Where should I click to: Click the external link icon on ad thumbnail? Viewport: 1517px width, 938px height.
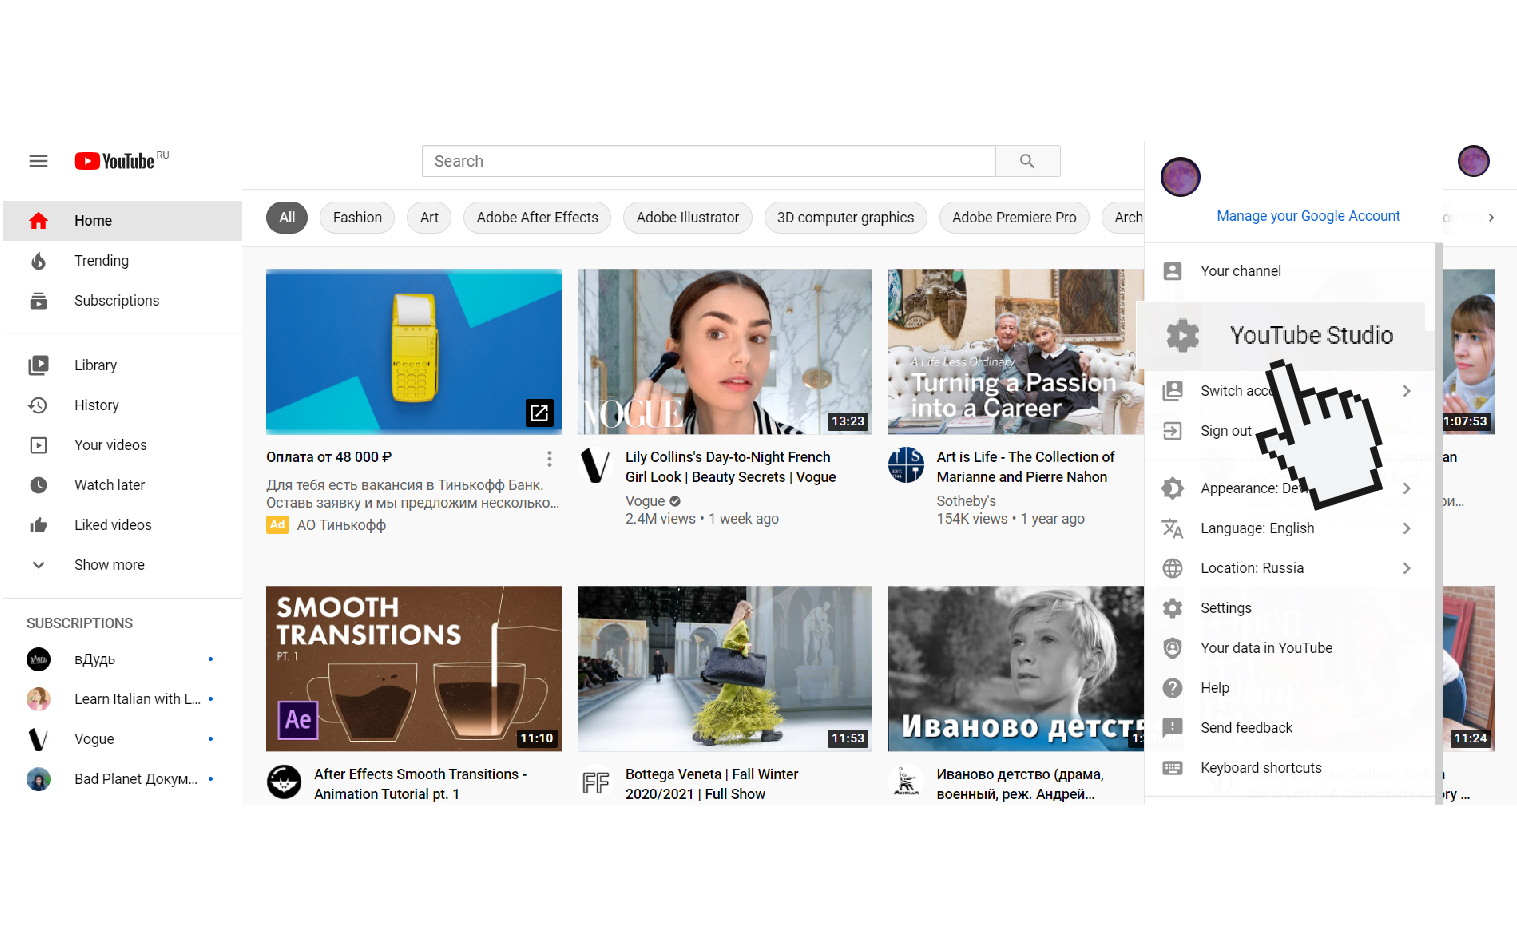pyautogui.click(x=539, y=412)
